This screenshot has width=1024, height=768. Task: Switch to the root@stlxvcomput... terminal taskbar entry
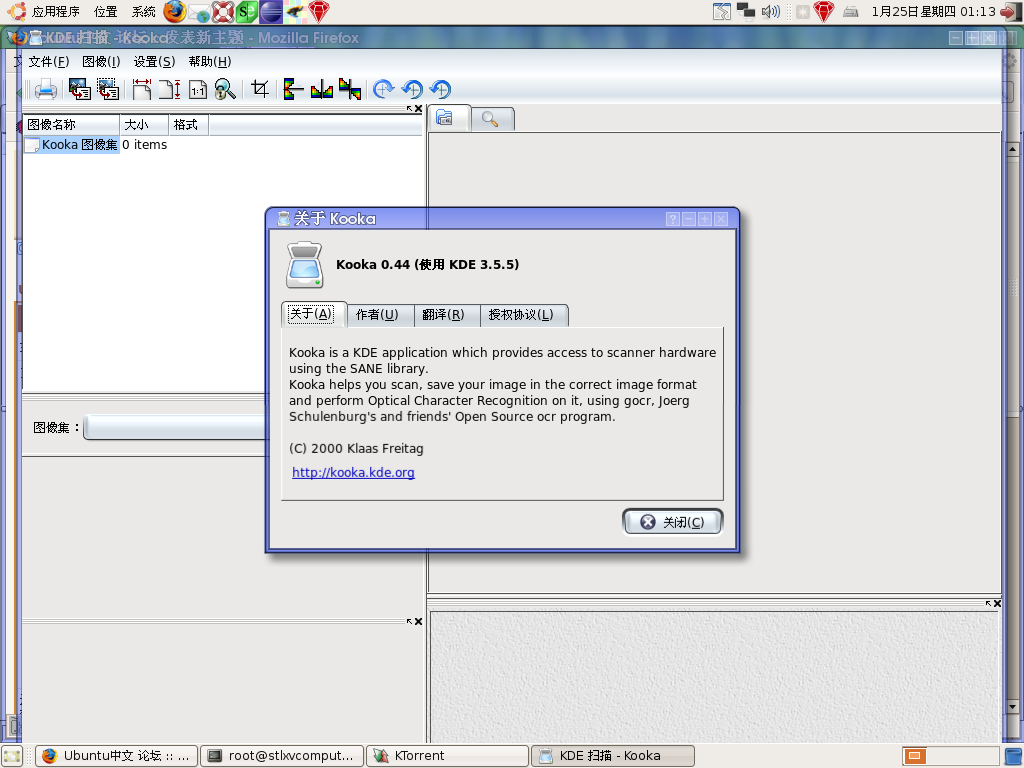click(281, 756)
